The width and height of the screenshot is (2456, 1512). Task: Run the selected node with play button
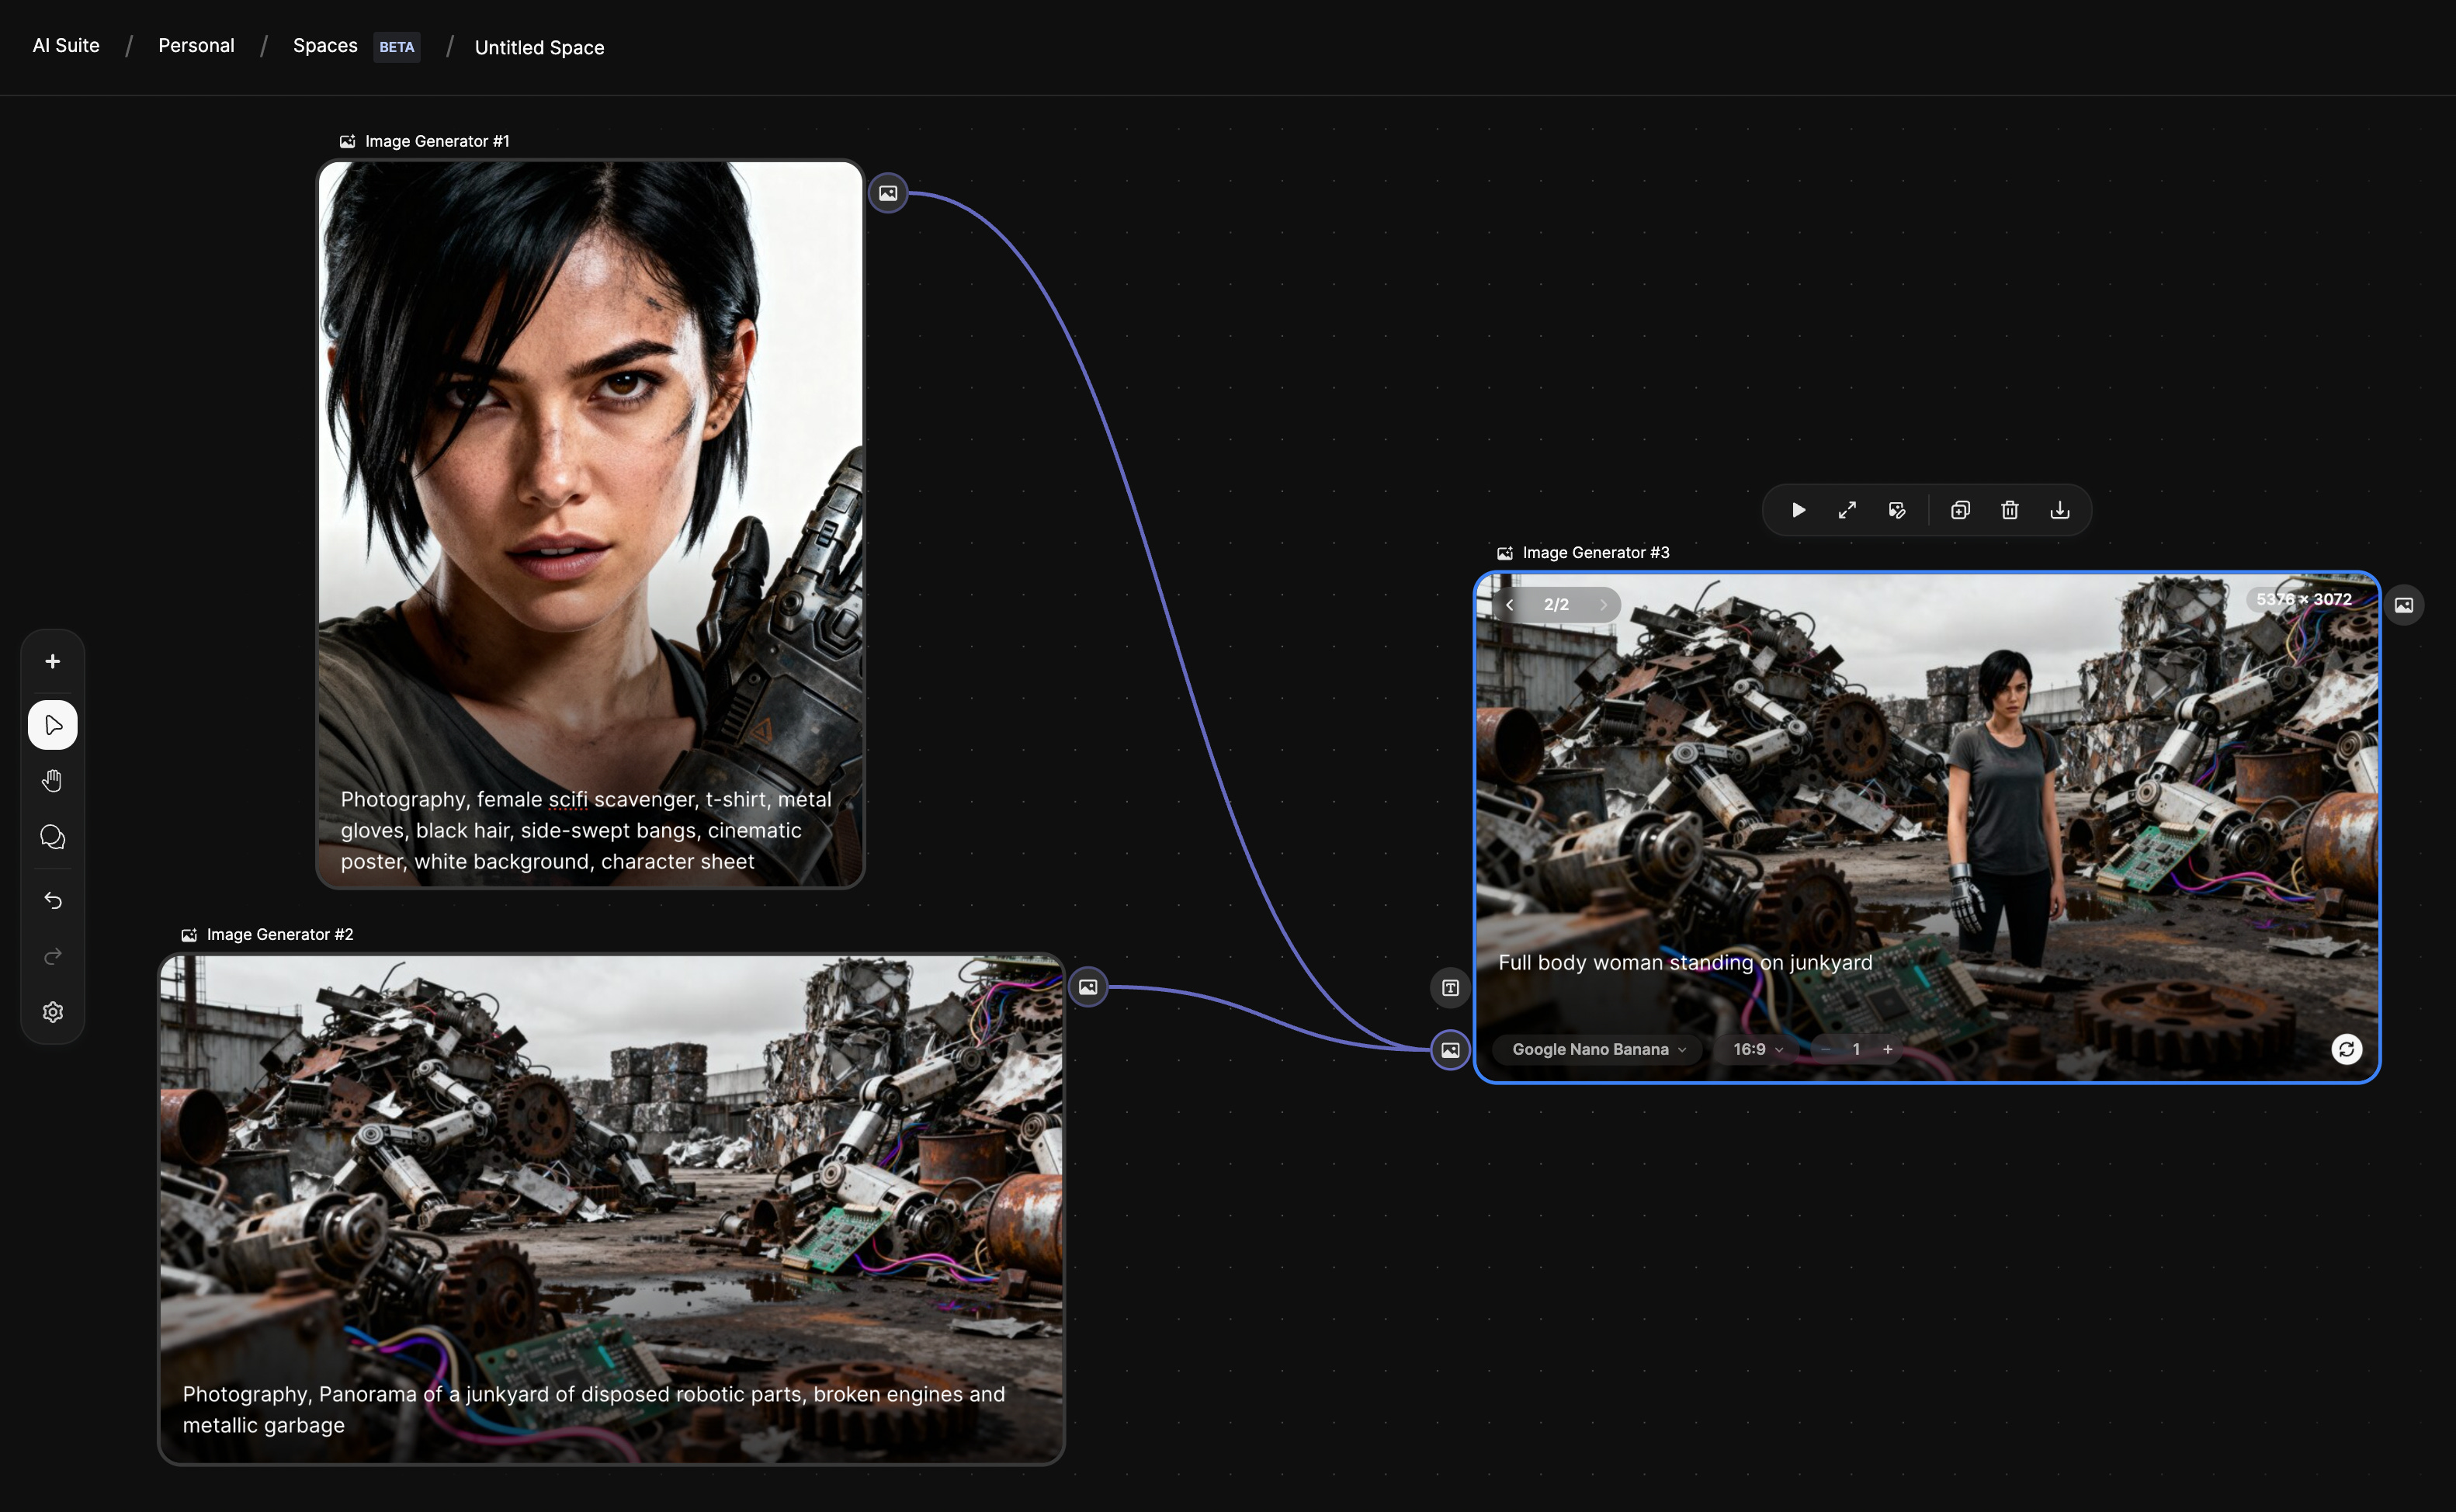(x=1798, y=510)
